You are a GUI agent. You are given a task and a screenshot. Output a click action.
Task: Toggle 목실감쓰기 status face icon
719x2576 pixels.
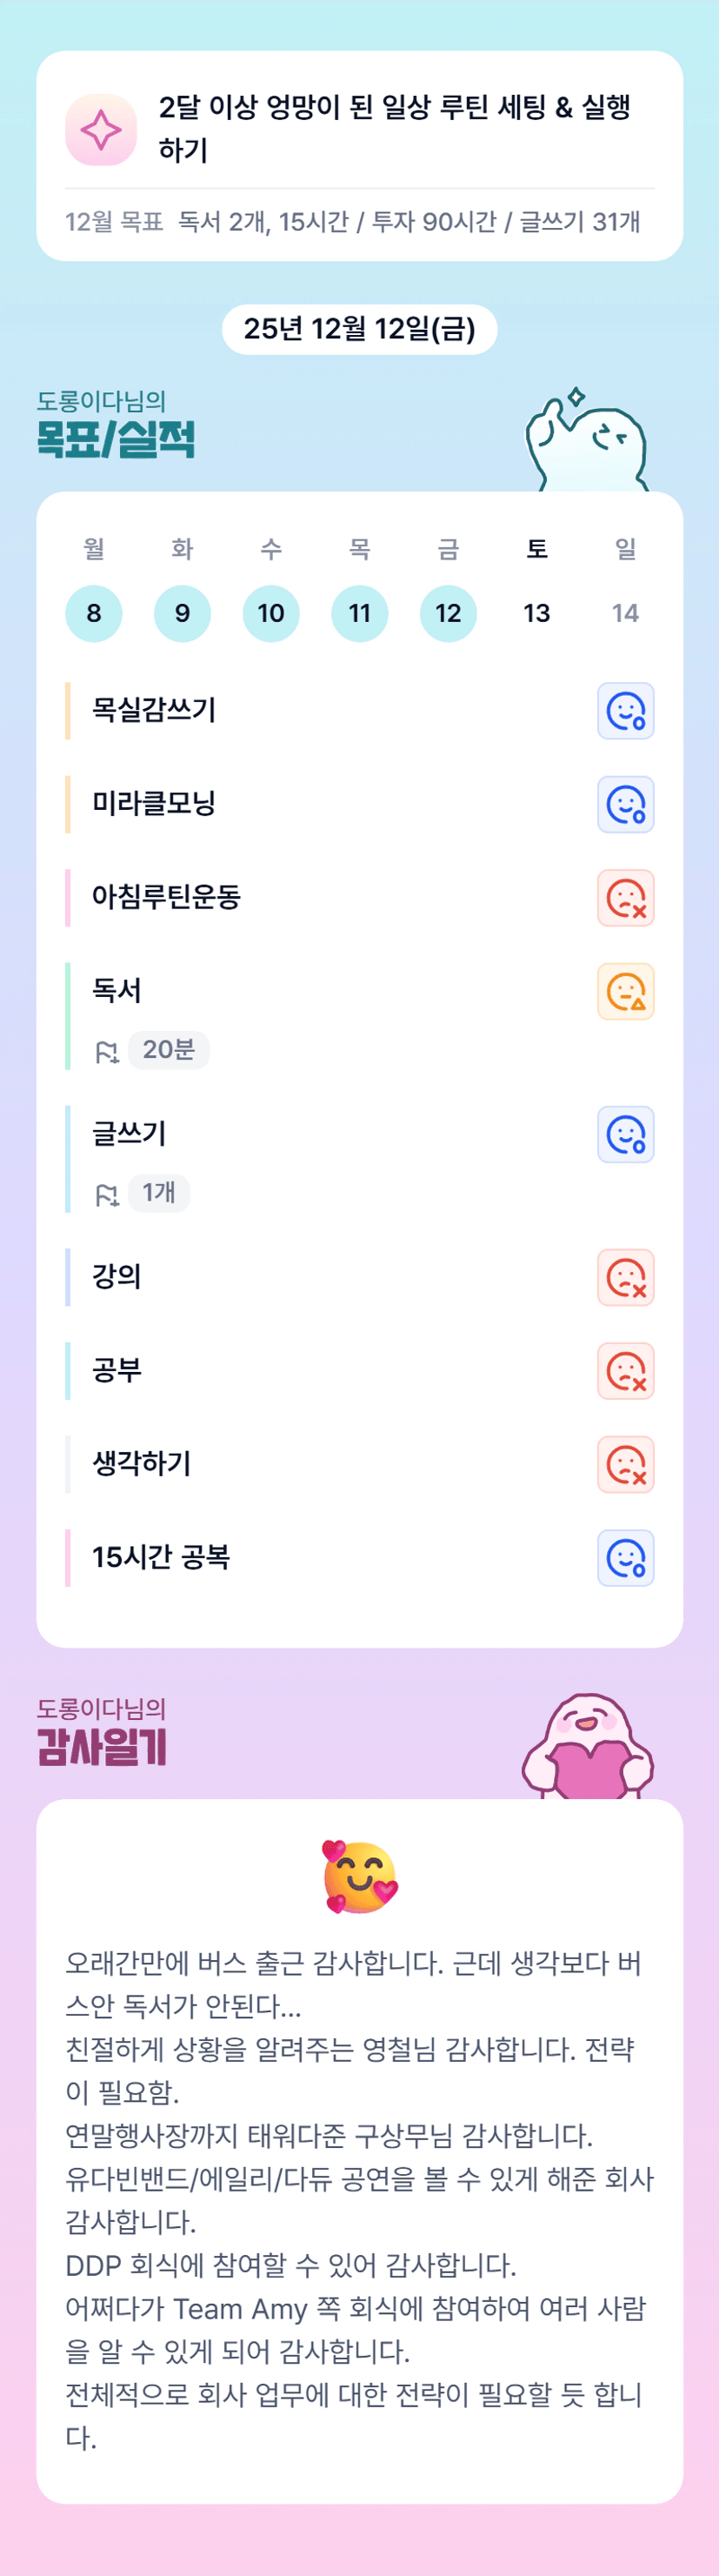(x=625, y=711)
